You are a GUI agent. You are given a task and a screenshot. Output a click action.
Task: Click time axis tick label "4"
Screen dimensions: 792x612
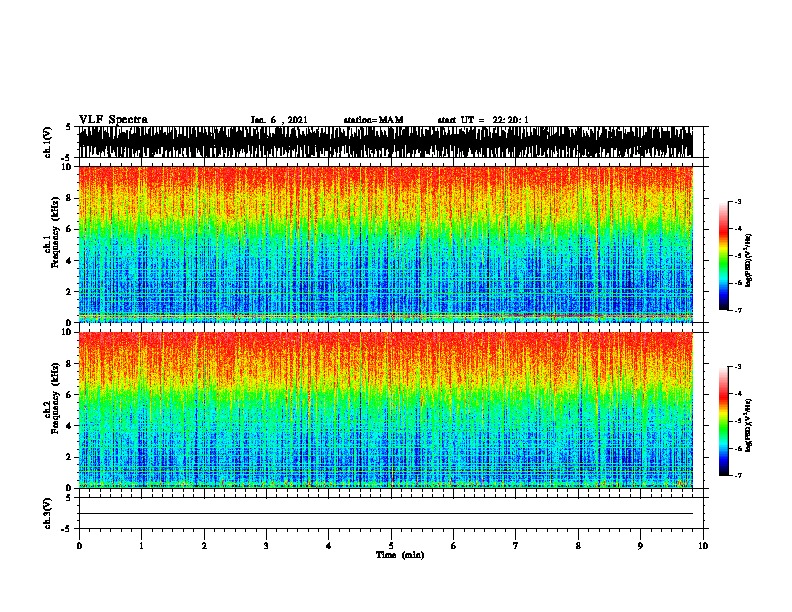coord(328,546)
